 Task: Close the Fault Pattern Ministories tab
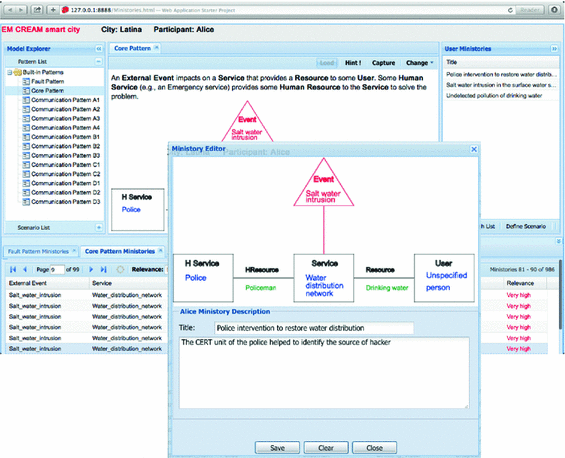pos(74,250)
